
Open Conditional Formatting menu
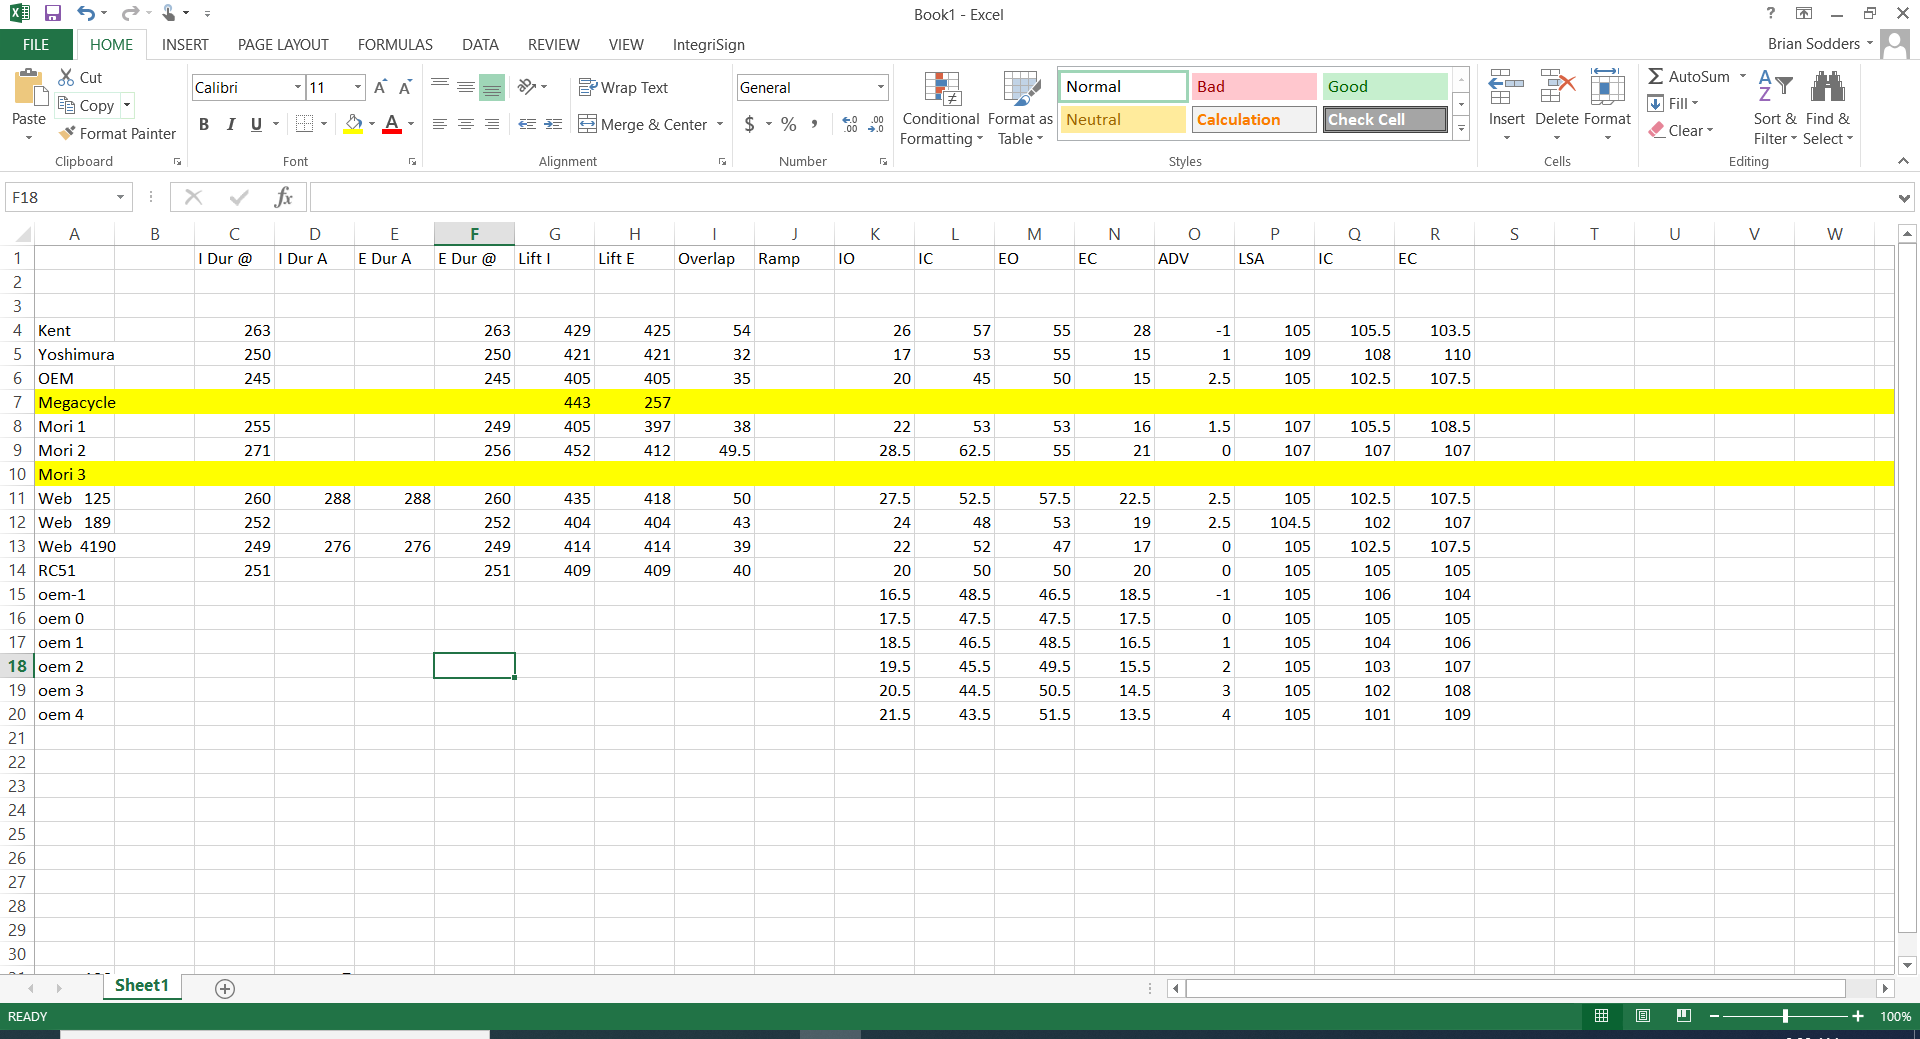(941, 108)
